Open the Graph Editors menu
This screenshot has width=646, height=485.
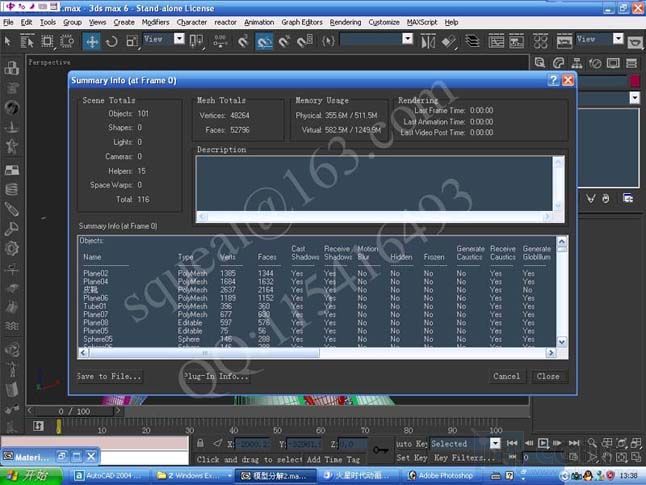pyautogui.click(x=302, y=22)
